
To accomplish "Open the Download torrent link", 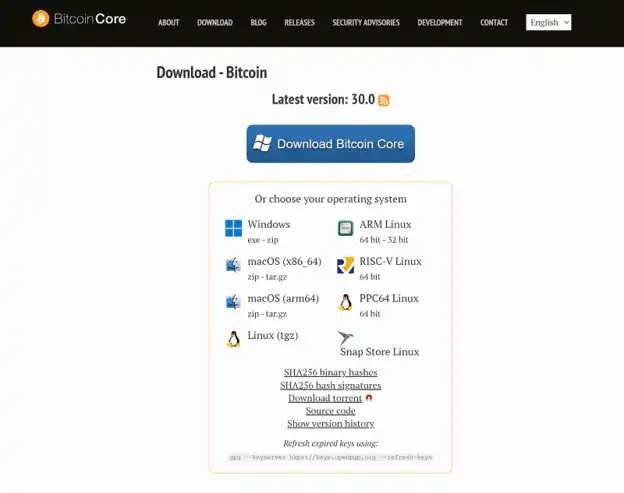I will 325,398.
